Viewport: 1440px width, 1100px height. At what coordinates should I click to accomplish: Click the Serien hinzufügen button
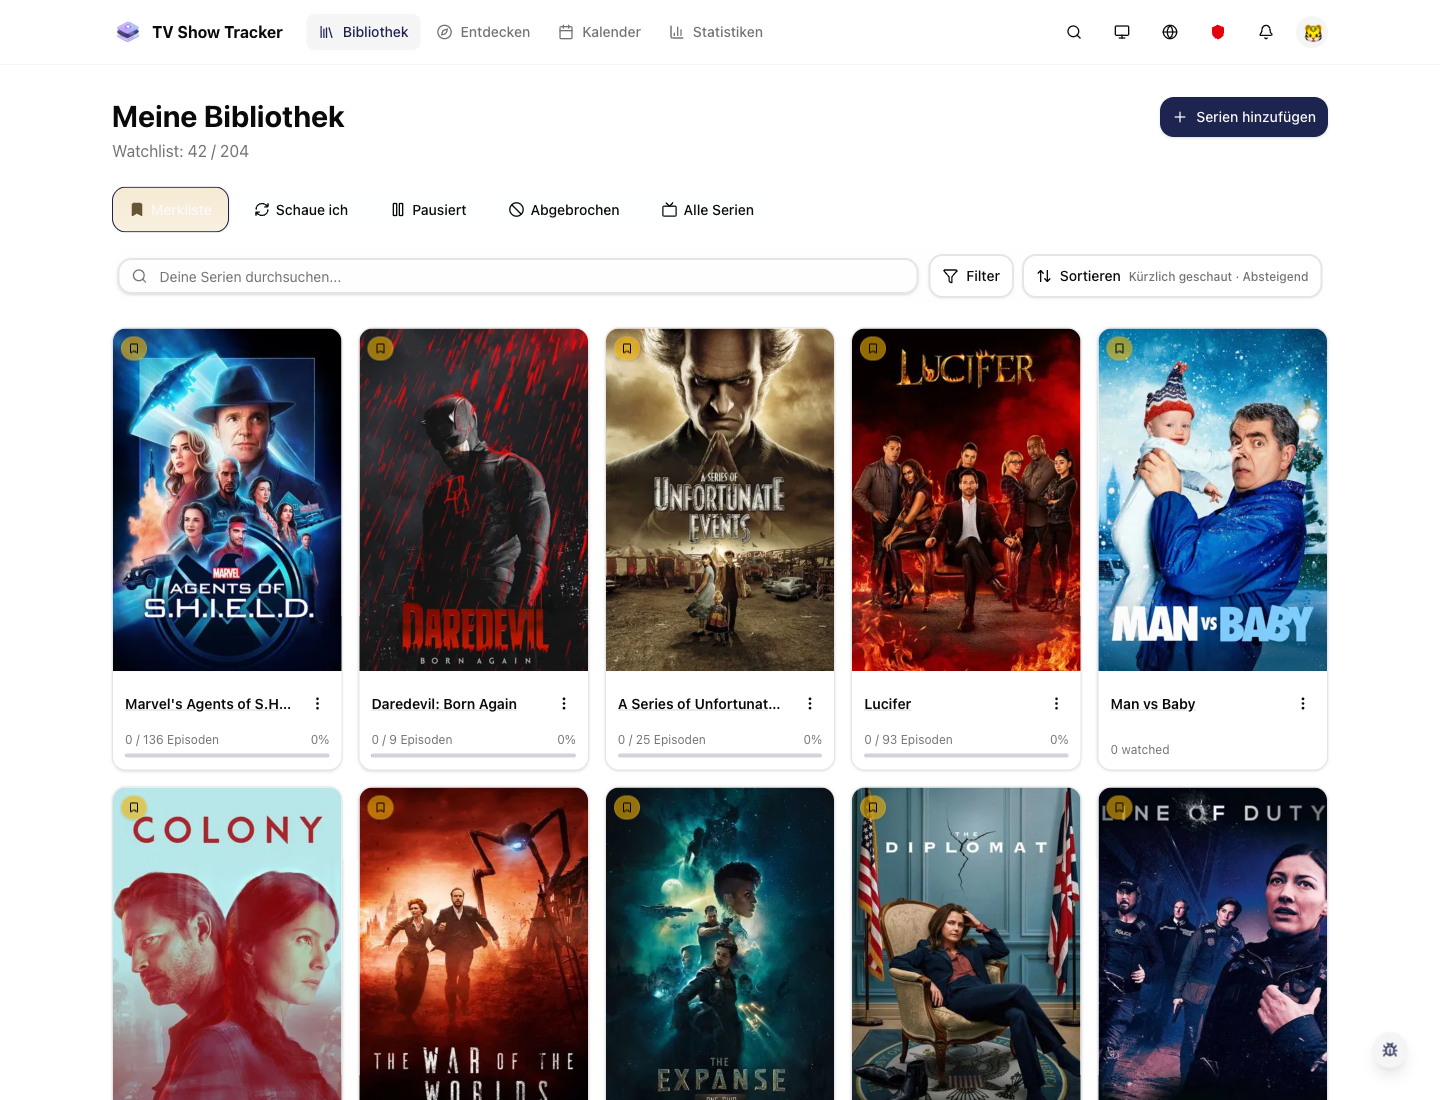tap(1243, 117)
